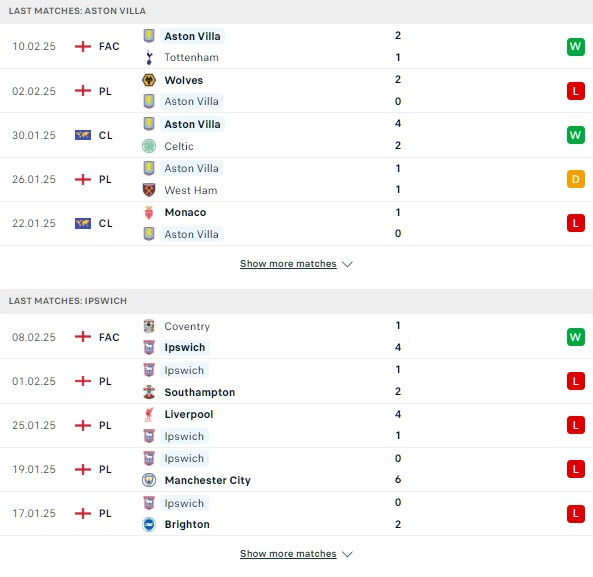Open the Aston Villa vs Tottenham match
The width and height of the screenshot is (593, 577).
point(296,47)
